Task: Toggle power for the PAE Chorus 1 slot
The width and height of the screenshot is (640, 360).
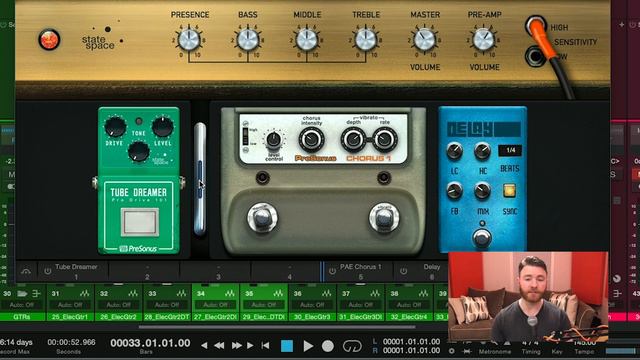Action: coord(332,271)
